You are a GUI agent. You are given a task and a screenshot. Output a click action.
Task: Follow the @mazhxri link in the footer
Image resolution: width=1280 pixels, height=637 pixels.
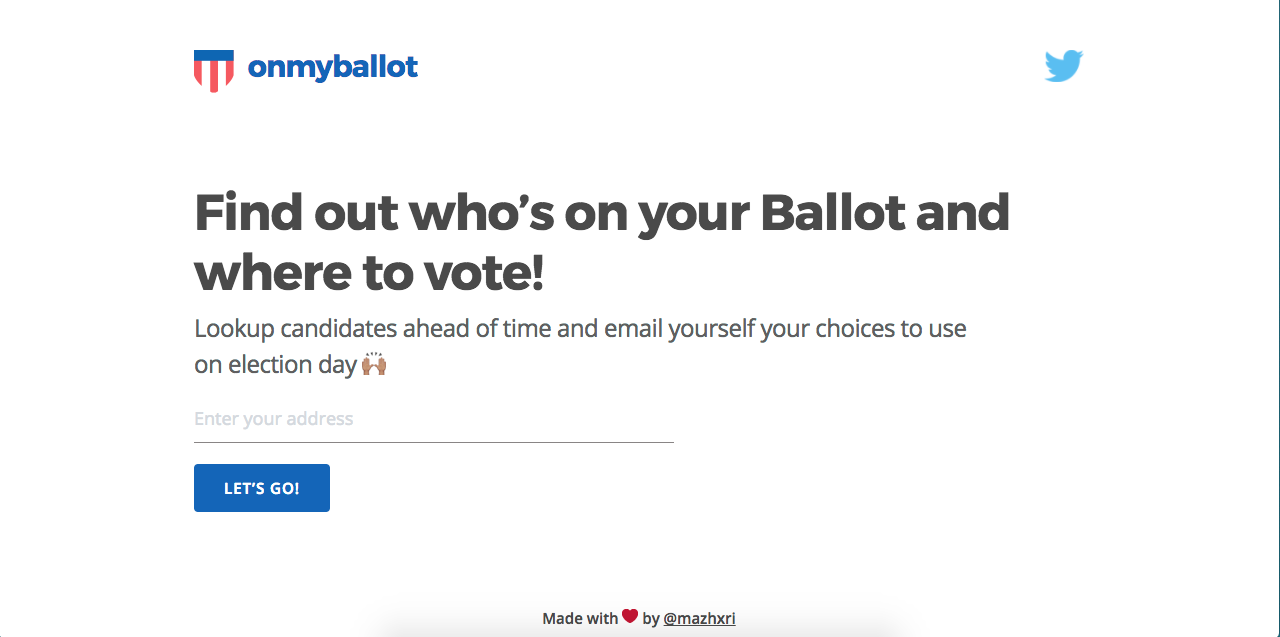700,618
